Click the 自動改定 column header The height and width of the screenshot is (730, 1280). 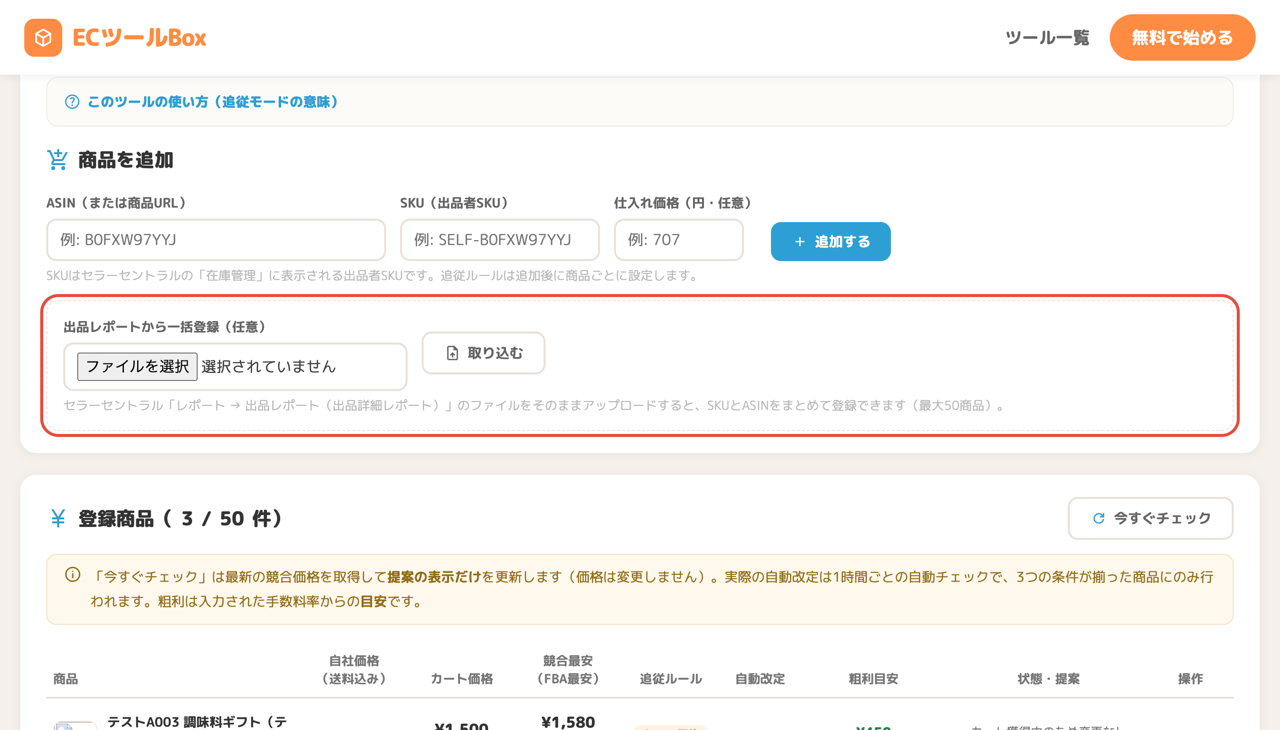pyautogui.click(x=760, y=679)
